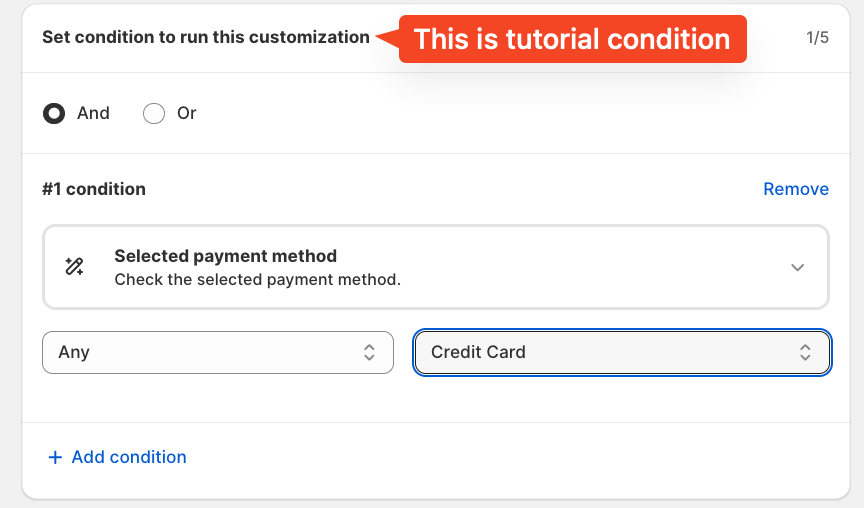Open the Any match-type dropdown

point(217,352)
